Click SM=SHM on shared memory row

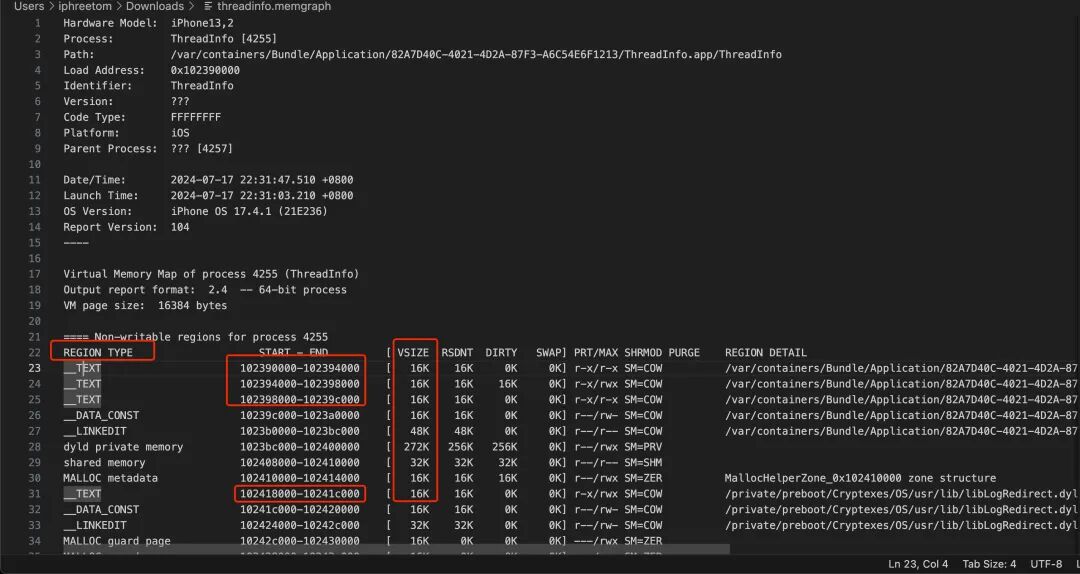(x=643, y=462)
